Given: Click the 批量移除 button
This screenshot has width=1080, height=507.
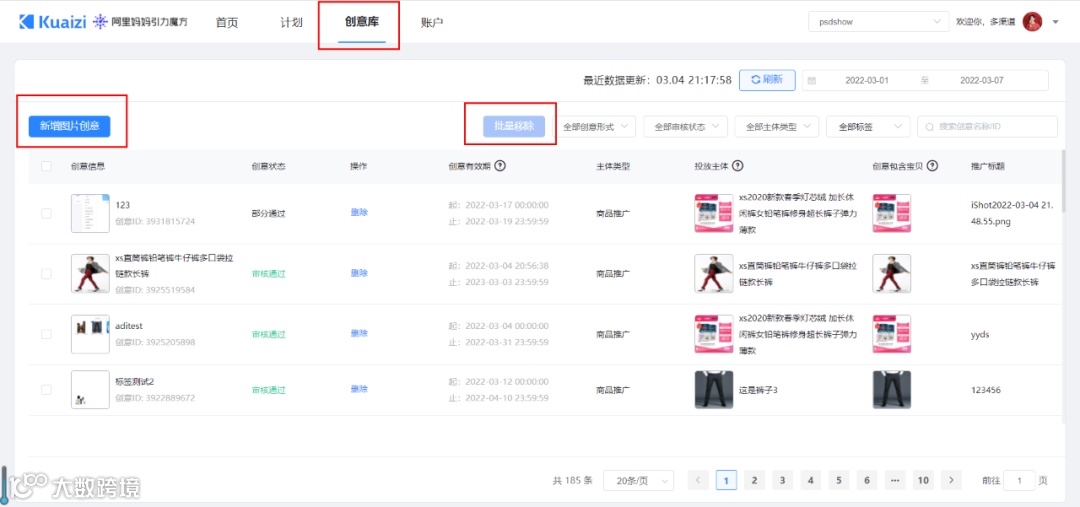Looking at the screenshot, I should [x=514, y=126].
